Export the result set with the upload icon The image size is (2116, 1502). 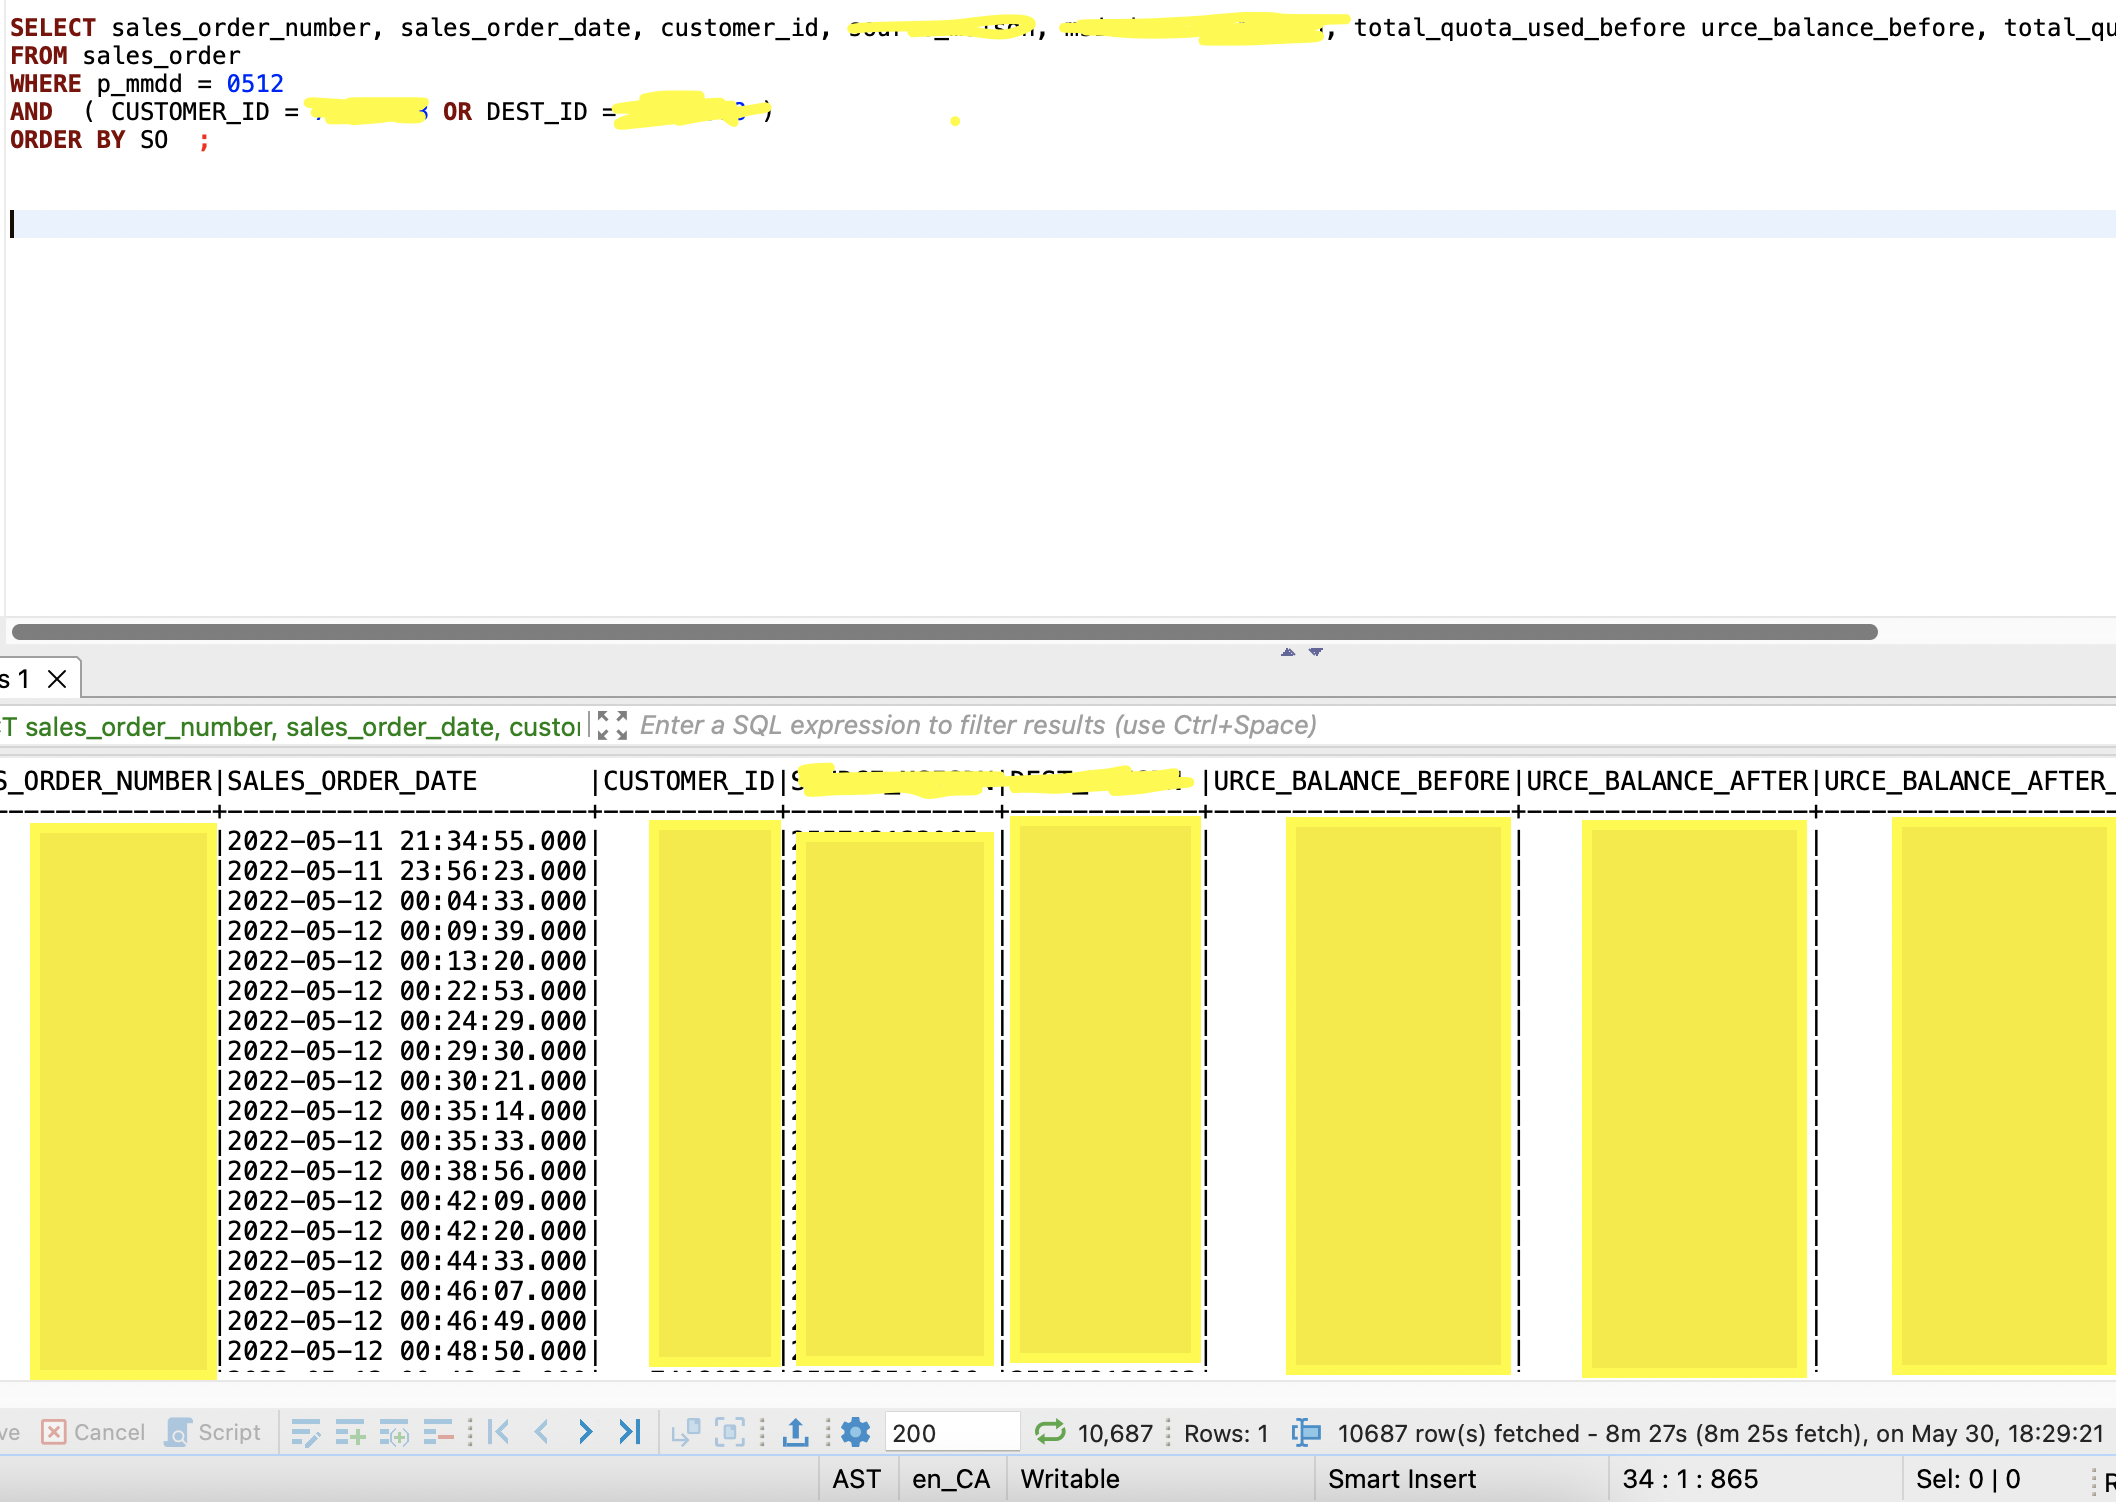click(795, 1431)
